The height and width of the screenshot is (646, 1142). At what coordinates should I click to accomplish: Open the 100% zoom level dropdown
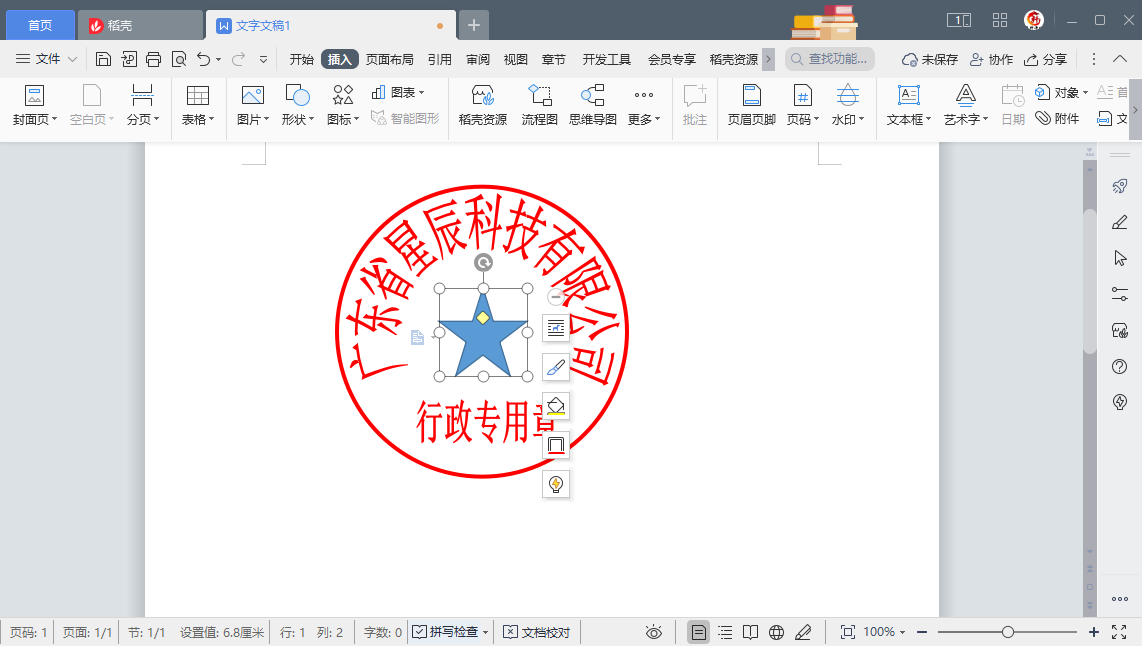pyautogui.click(x=884, y=632)
